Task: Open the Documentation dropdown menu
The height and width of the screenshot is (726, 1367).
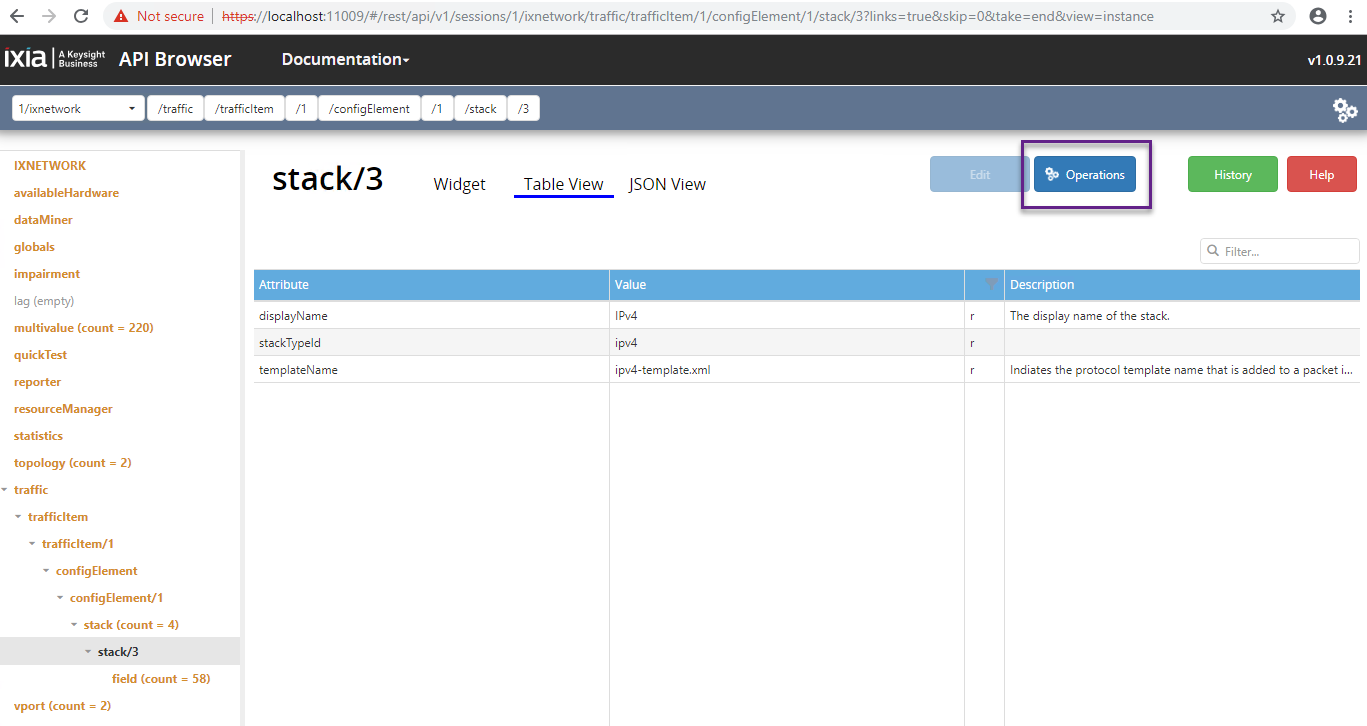Action: [x=345, y=60]
